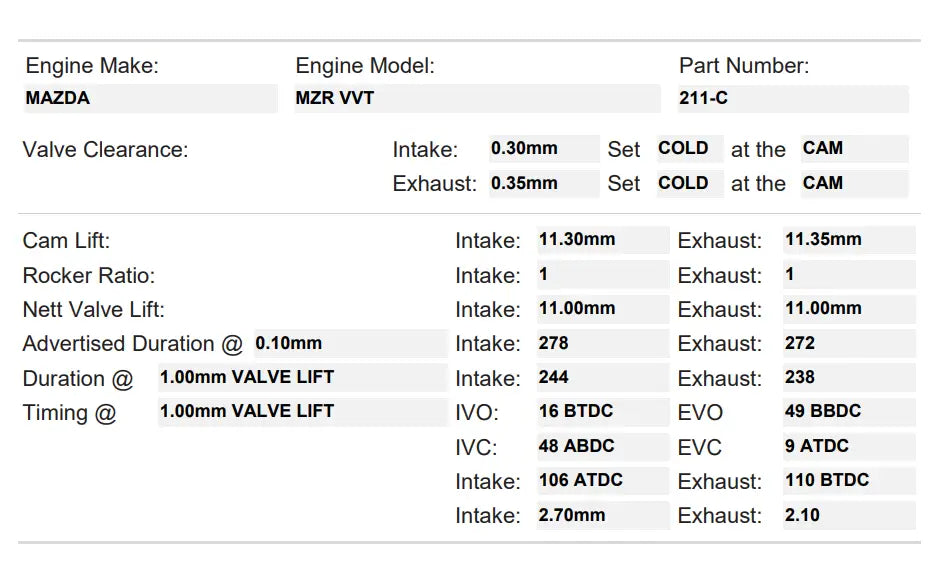Click the Part Number field 211-C

[793, 99]
